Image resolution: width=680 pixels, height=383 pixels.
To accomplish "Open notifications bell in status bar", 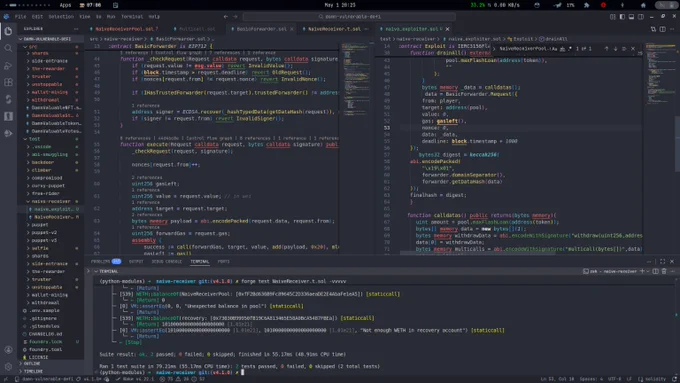I will pyautogui.click(x=674, y=379).
